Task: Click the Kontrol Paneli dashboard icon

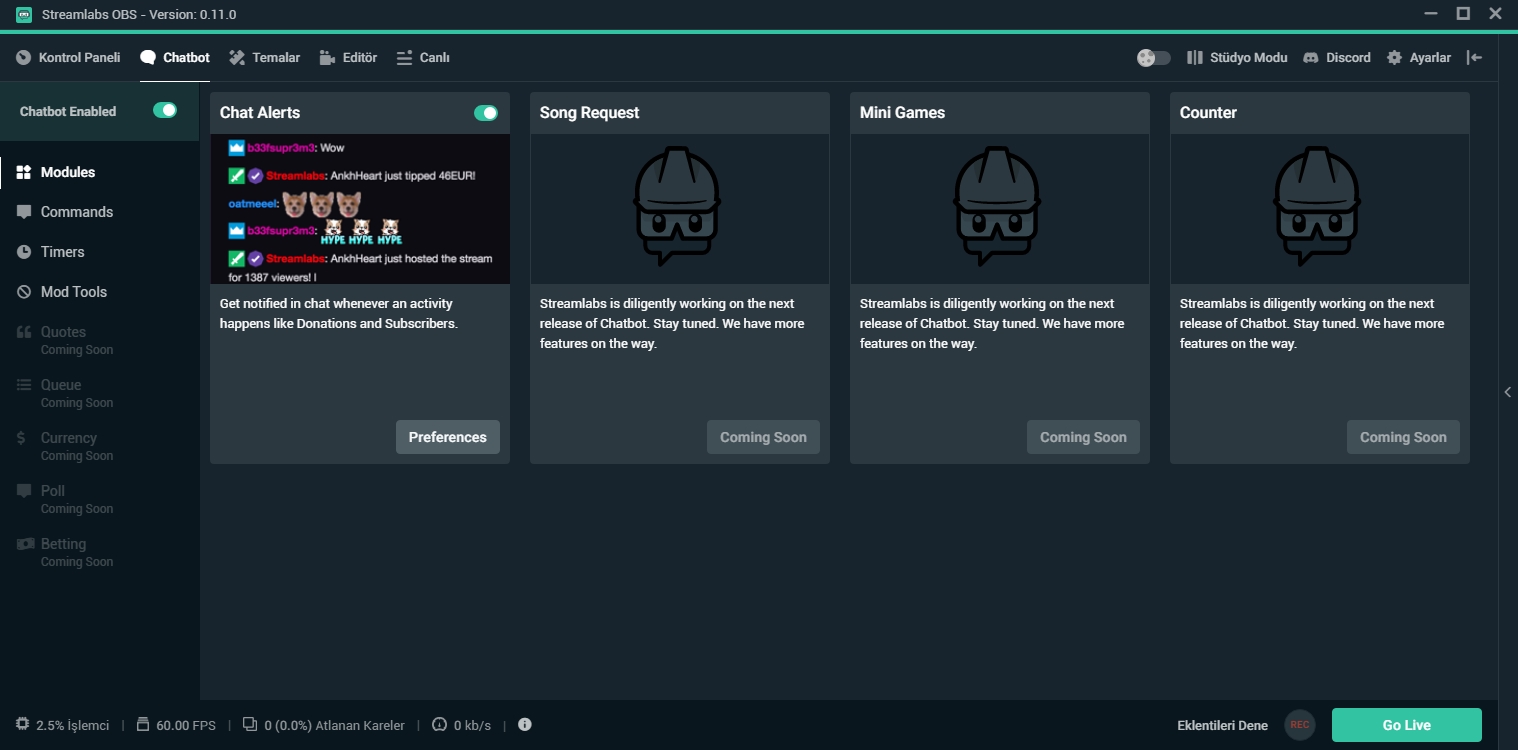Action: (x=23, y=58)
